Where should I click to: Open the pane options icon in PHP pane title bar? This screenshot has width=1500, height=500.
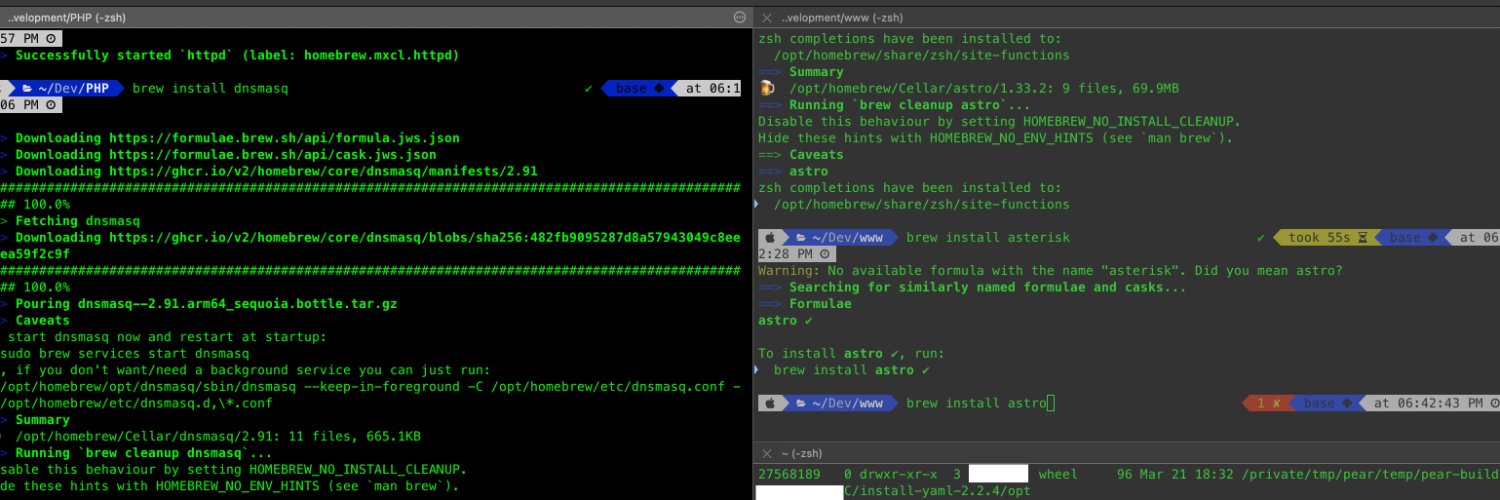pos(740,17)
